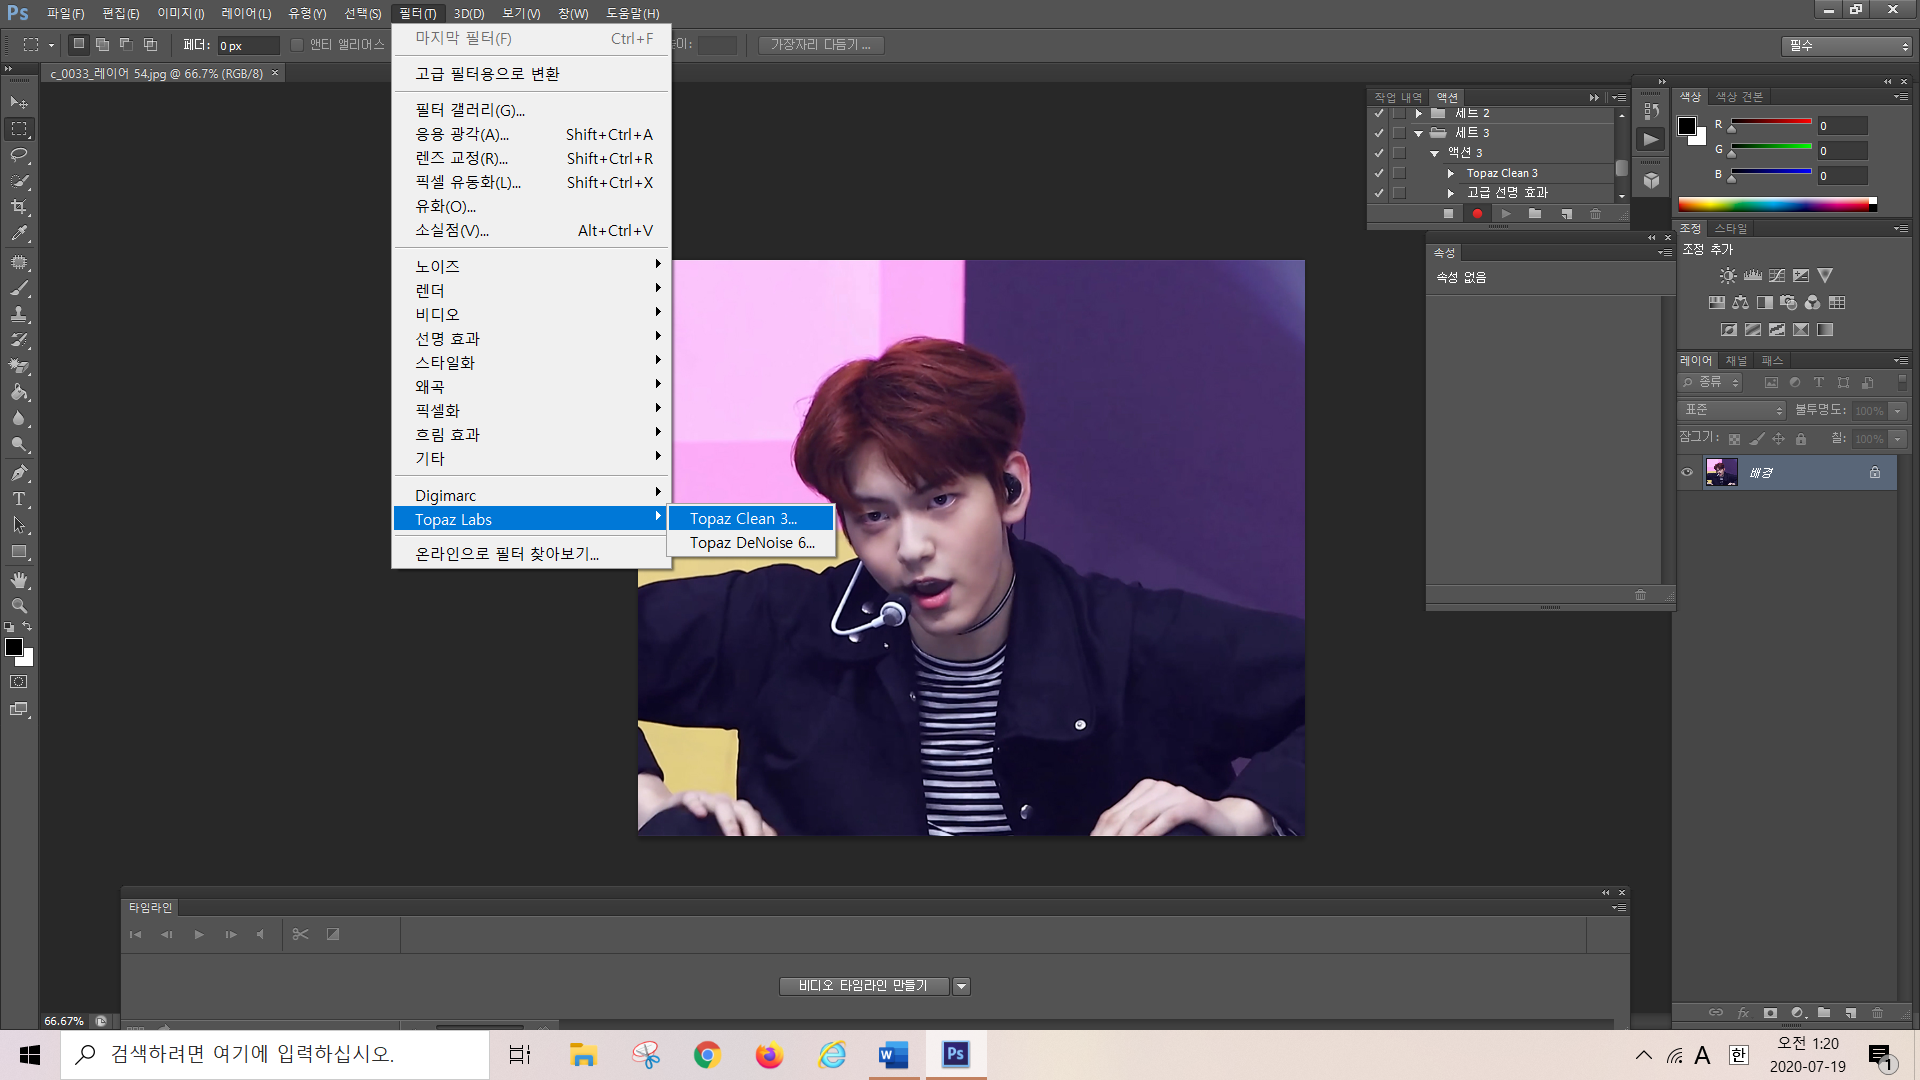
Task: Click the red record action button
Action: coord(1477,214)
